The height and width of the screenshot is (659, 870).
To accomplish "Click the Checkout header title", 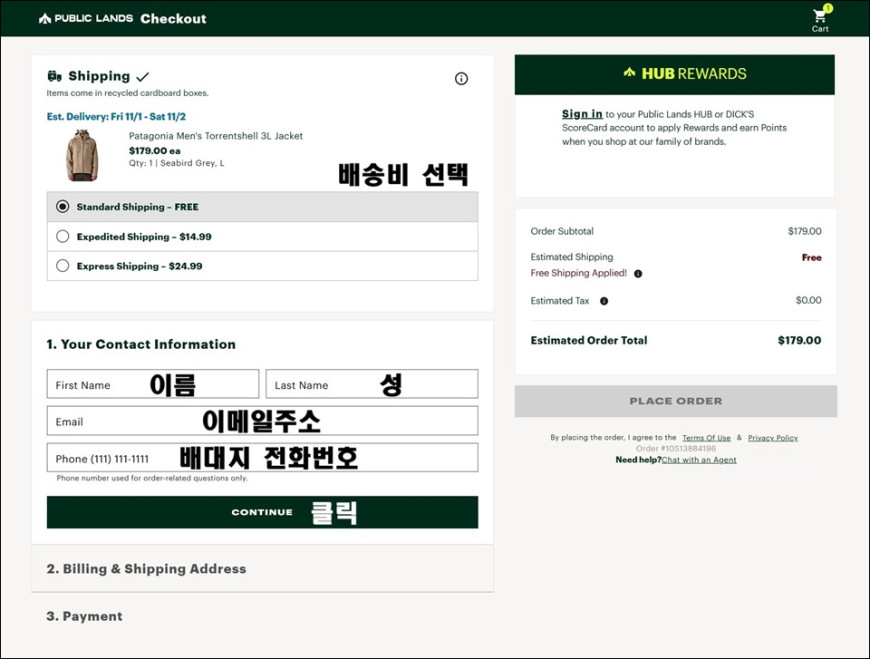I will (173, 19).
